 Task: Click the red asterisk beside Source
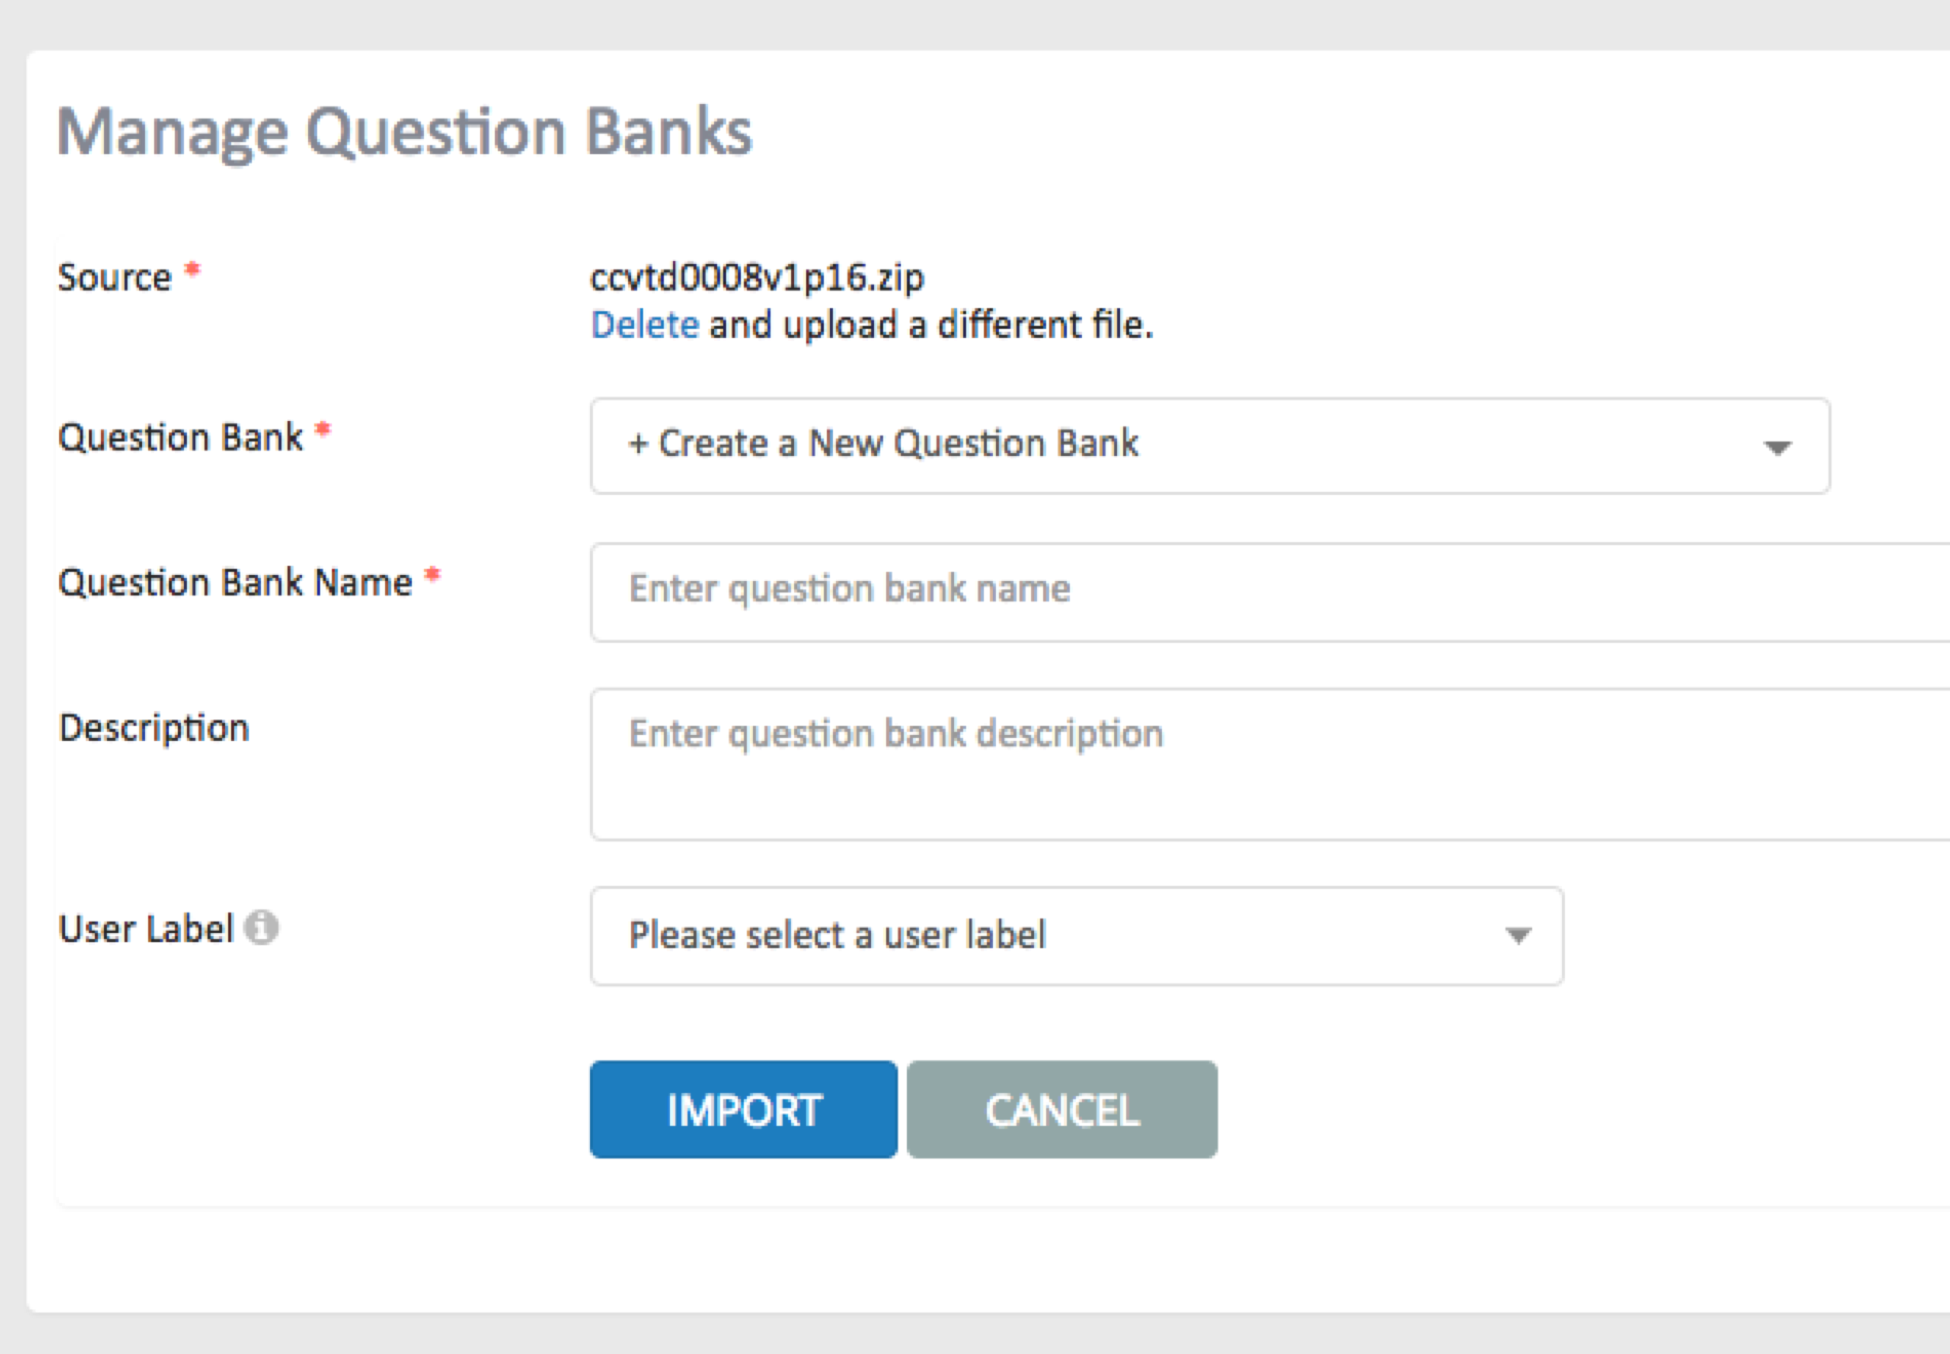tap(192, 270)
